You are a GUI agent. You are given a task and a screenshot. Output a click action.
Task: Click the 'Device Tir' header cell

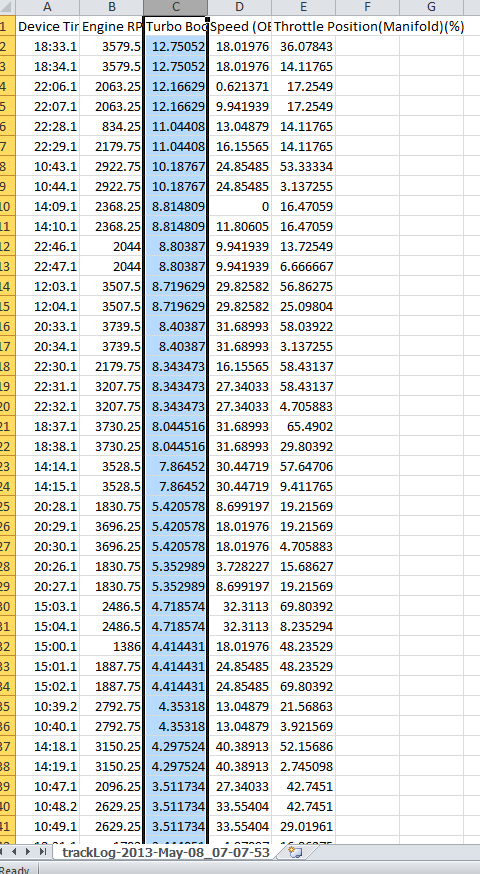[47, 26]
